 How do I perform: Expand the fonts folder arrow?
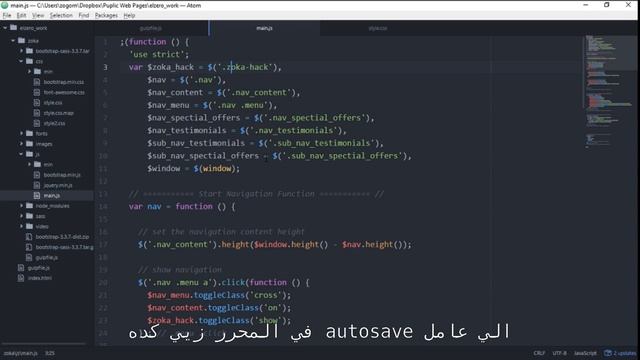[21, 133]
